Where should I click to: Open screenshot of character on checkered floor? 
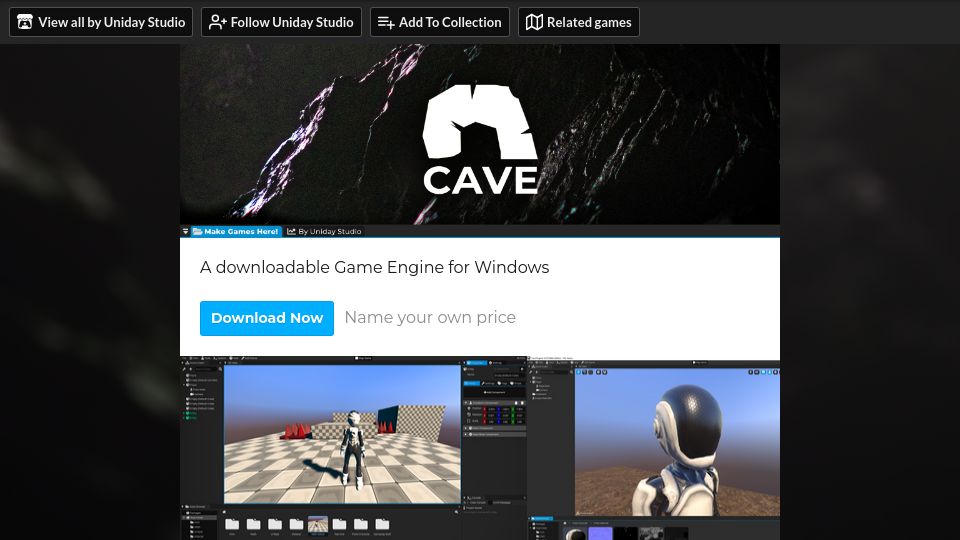pos(353,448)
